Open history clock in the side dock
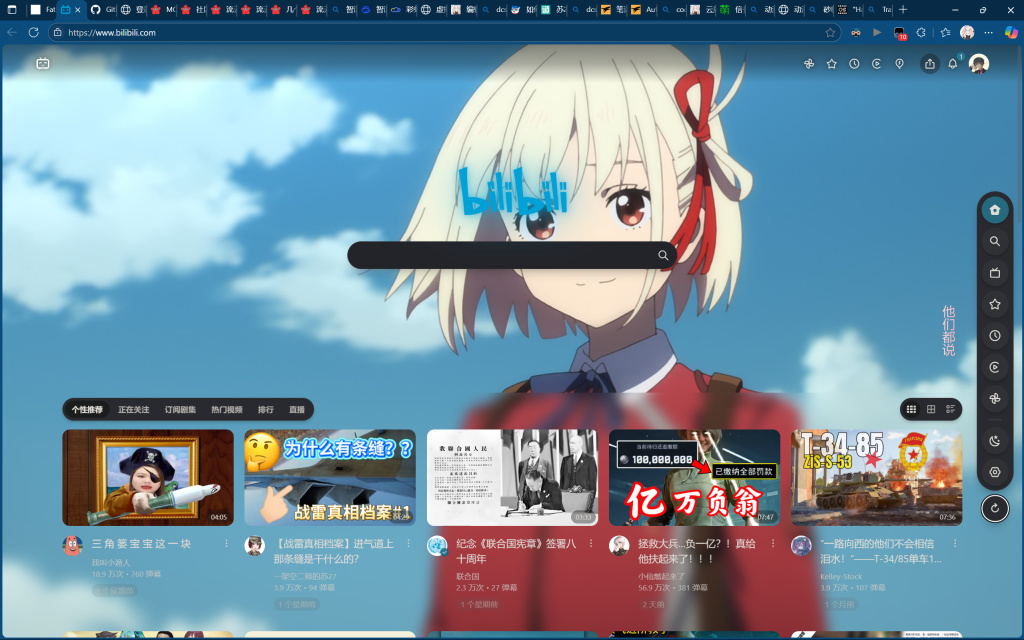Screen dimensions: 1024x640 pyautogui.click(x=995, y=336)
